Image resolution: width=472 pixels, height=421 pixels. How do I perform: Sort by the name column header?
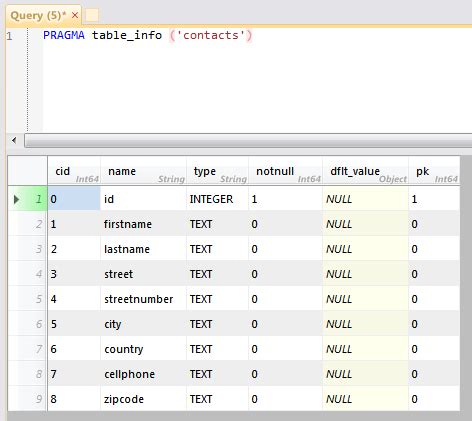(143, 171)
